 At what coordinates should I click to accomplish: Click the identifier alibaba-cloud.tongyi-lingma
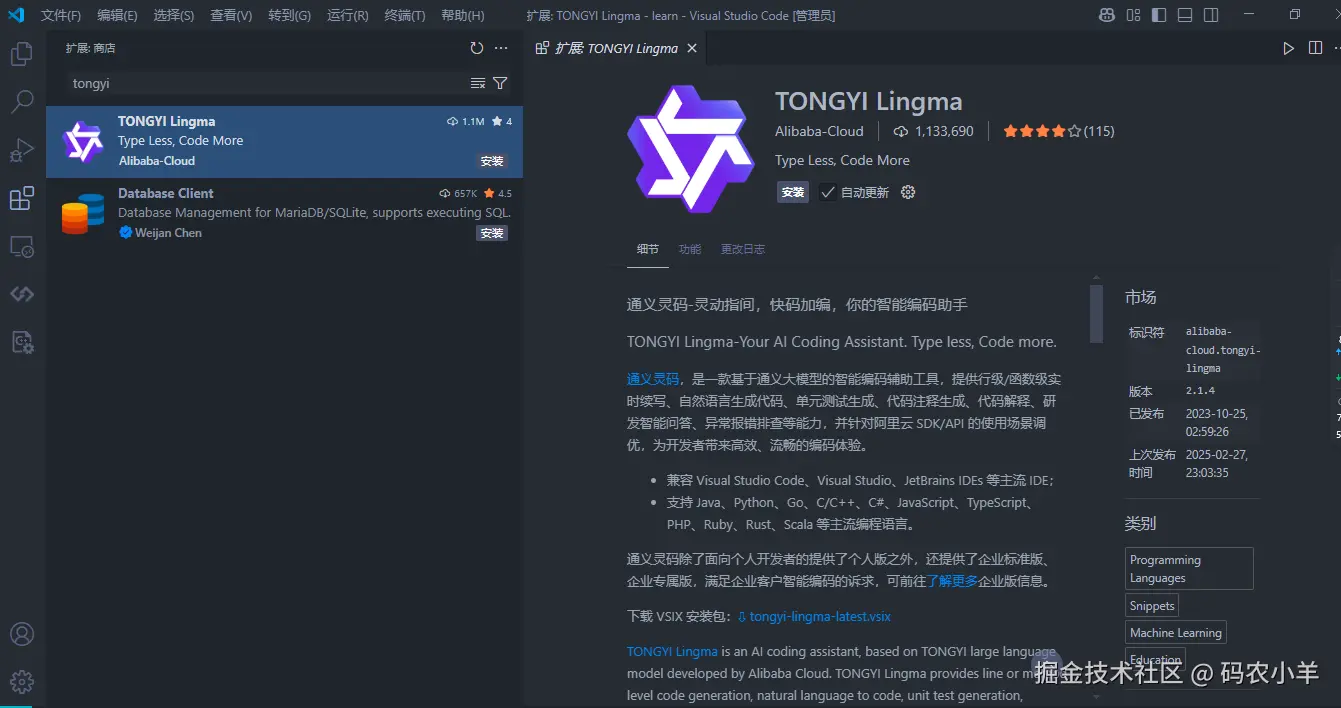click(1223, 350)
